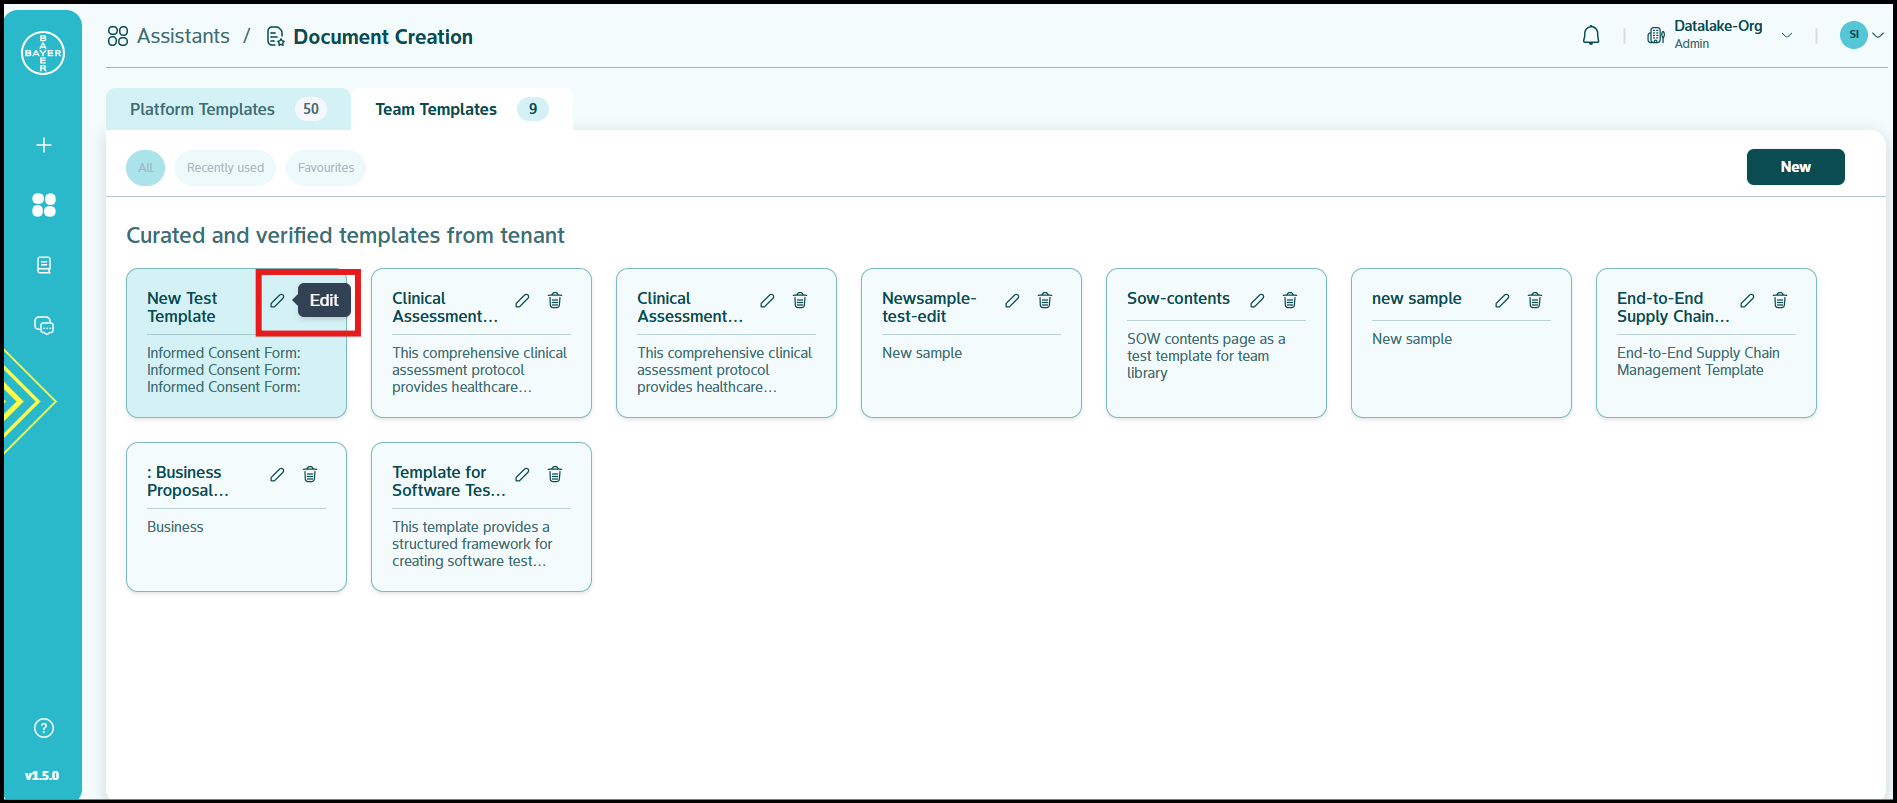Open the four-dot apps grid in sidebar
This screenshot has width=1897, height=803.
tap(44, 205)
